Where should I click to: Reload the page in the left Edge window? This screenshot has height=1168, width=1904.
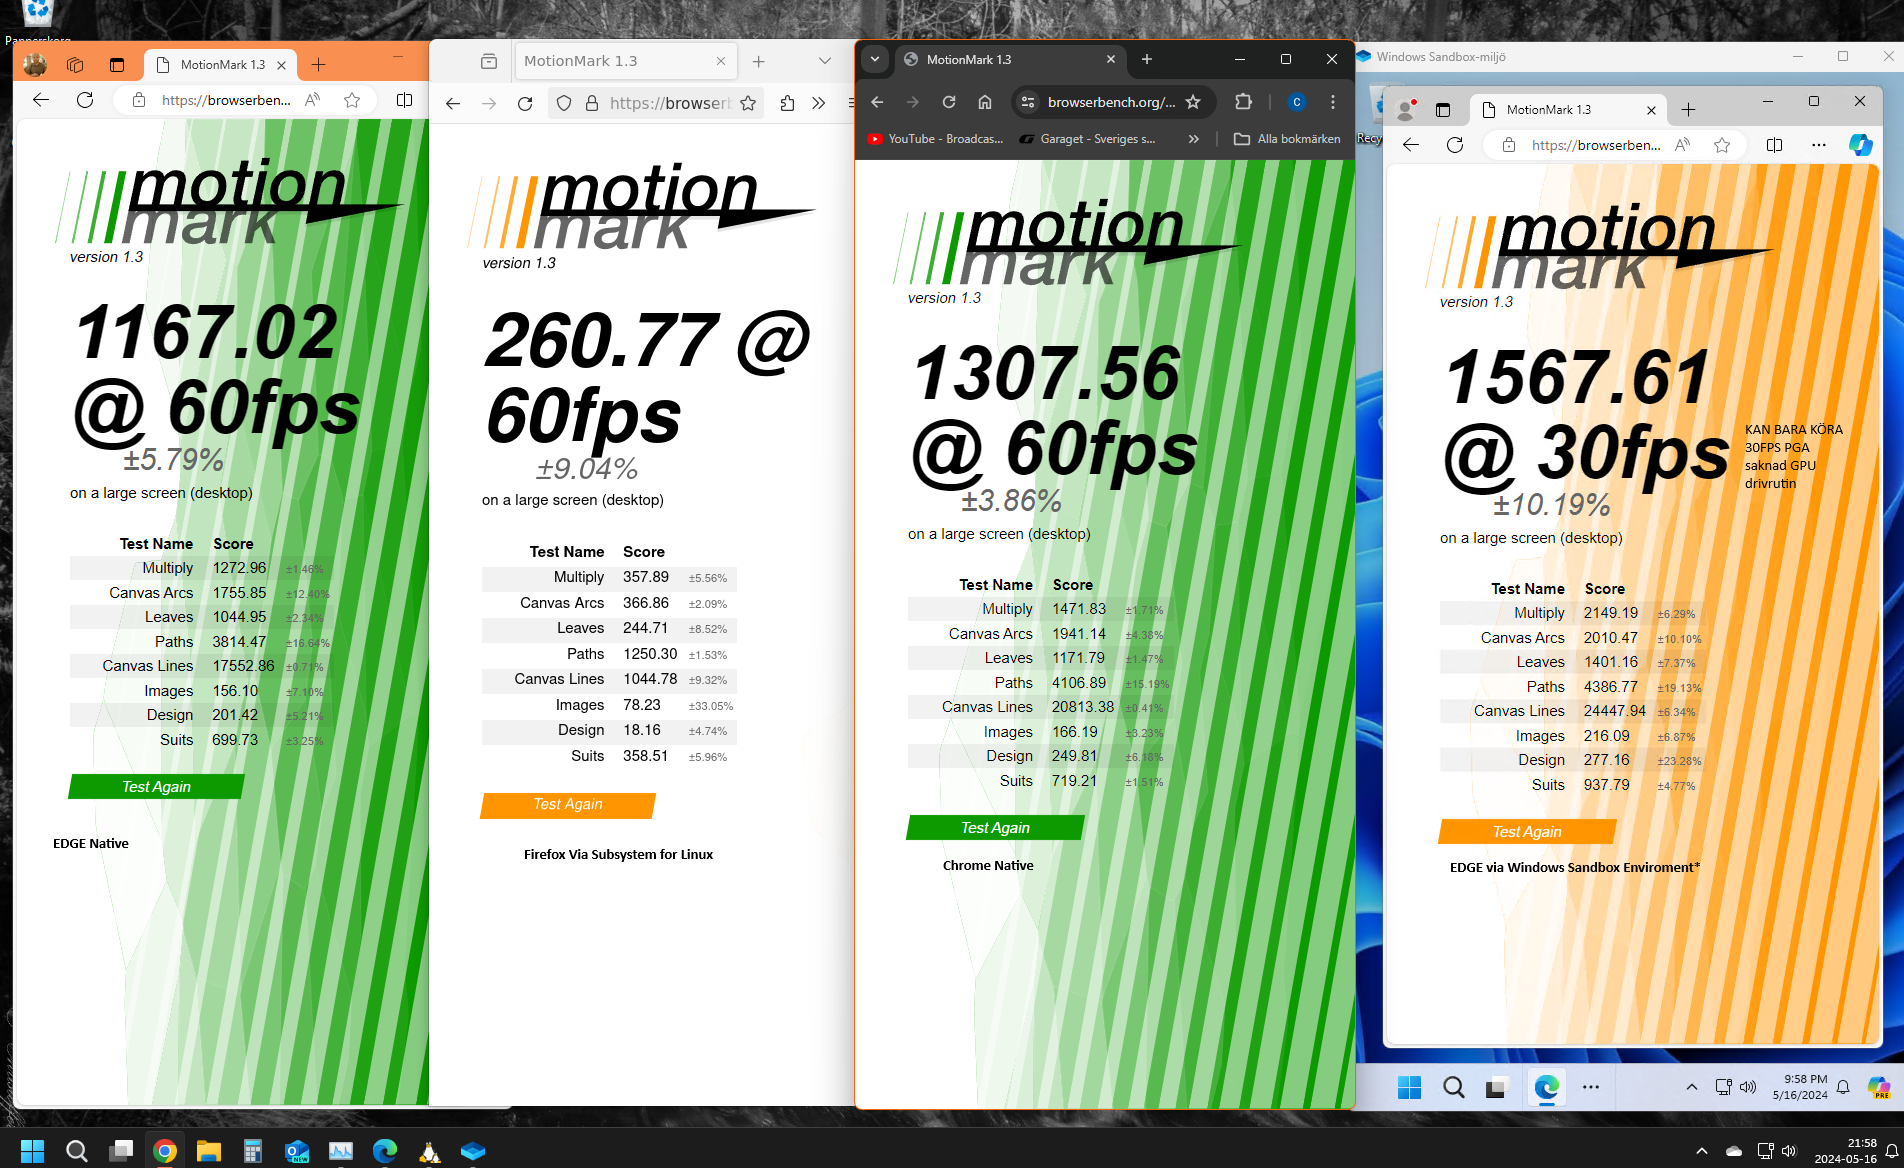point(85,100)
